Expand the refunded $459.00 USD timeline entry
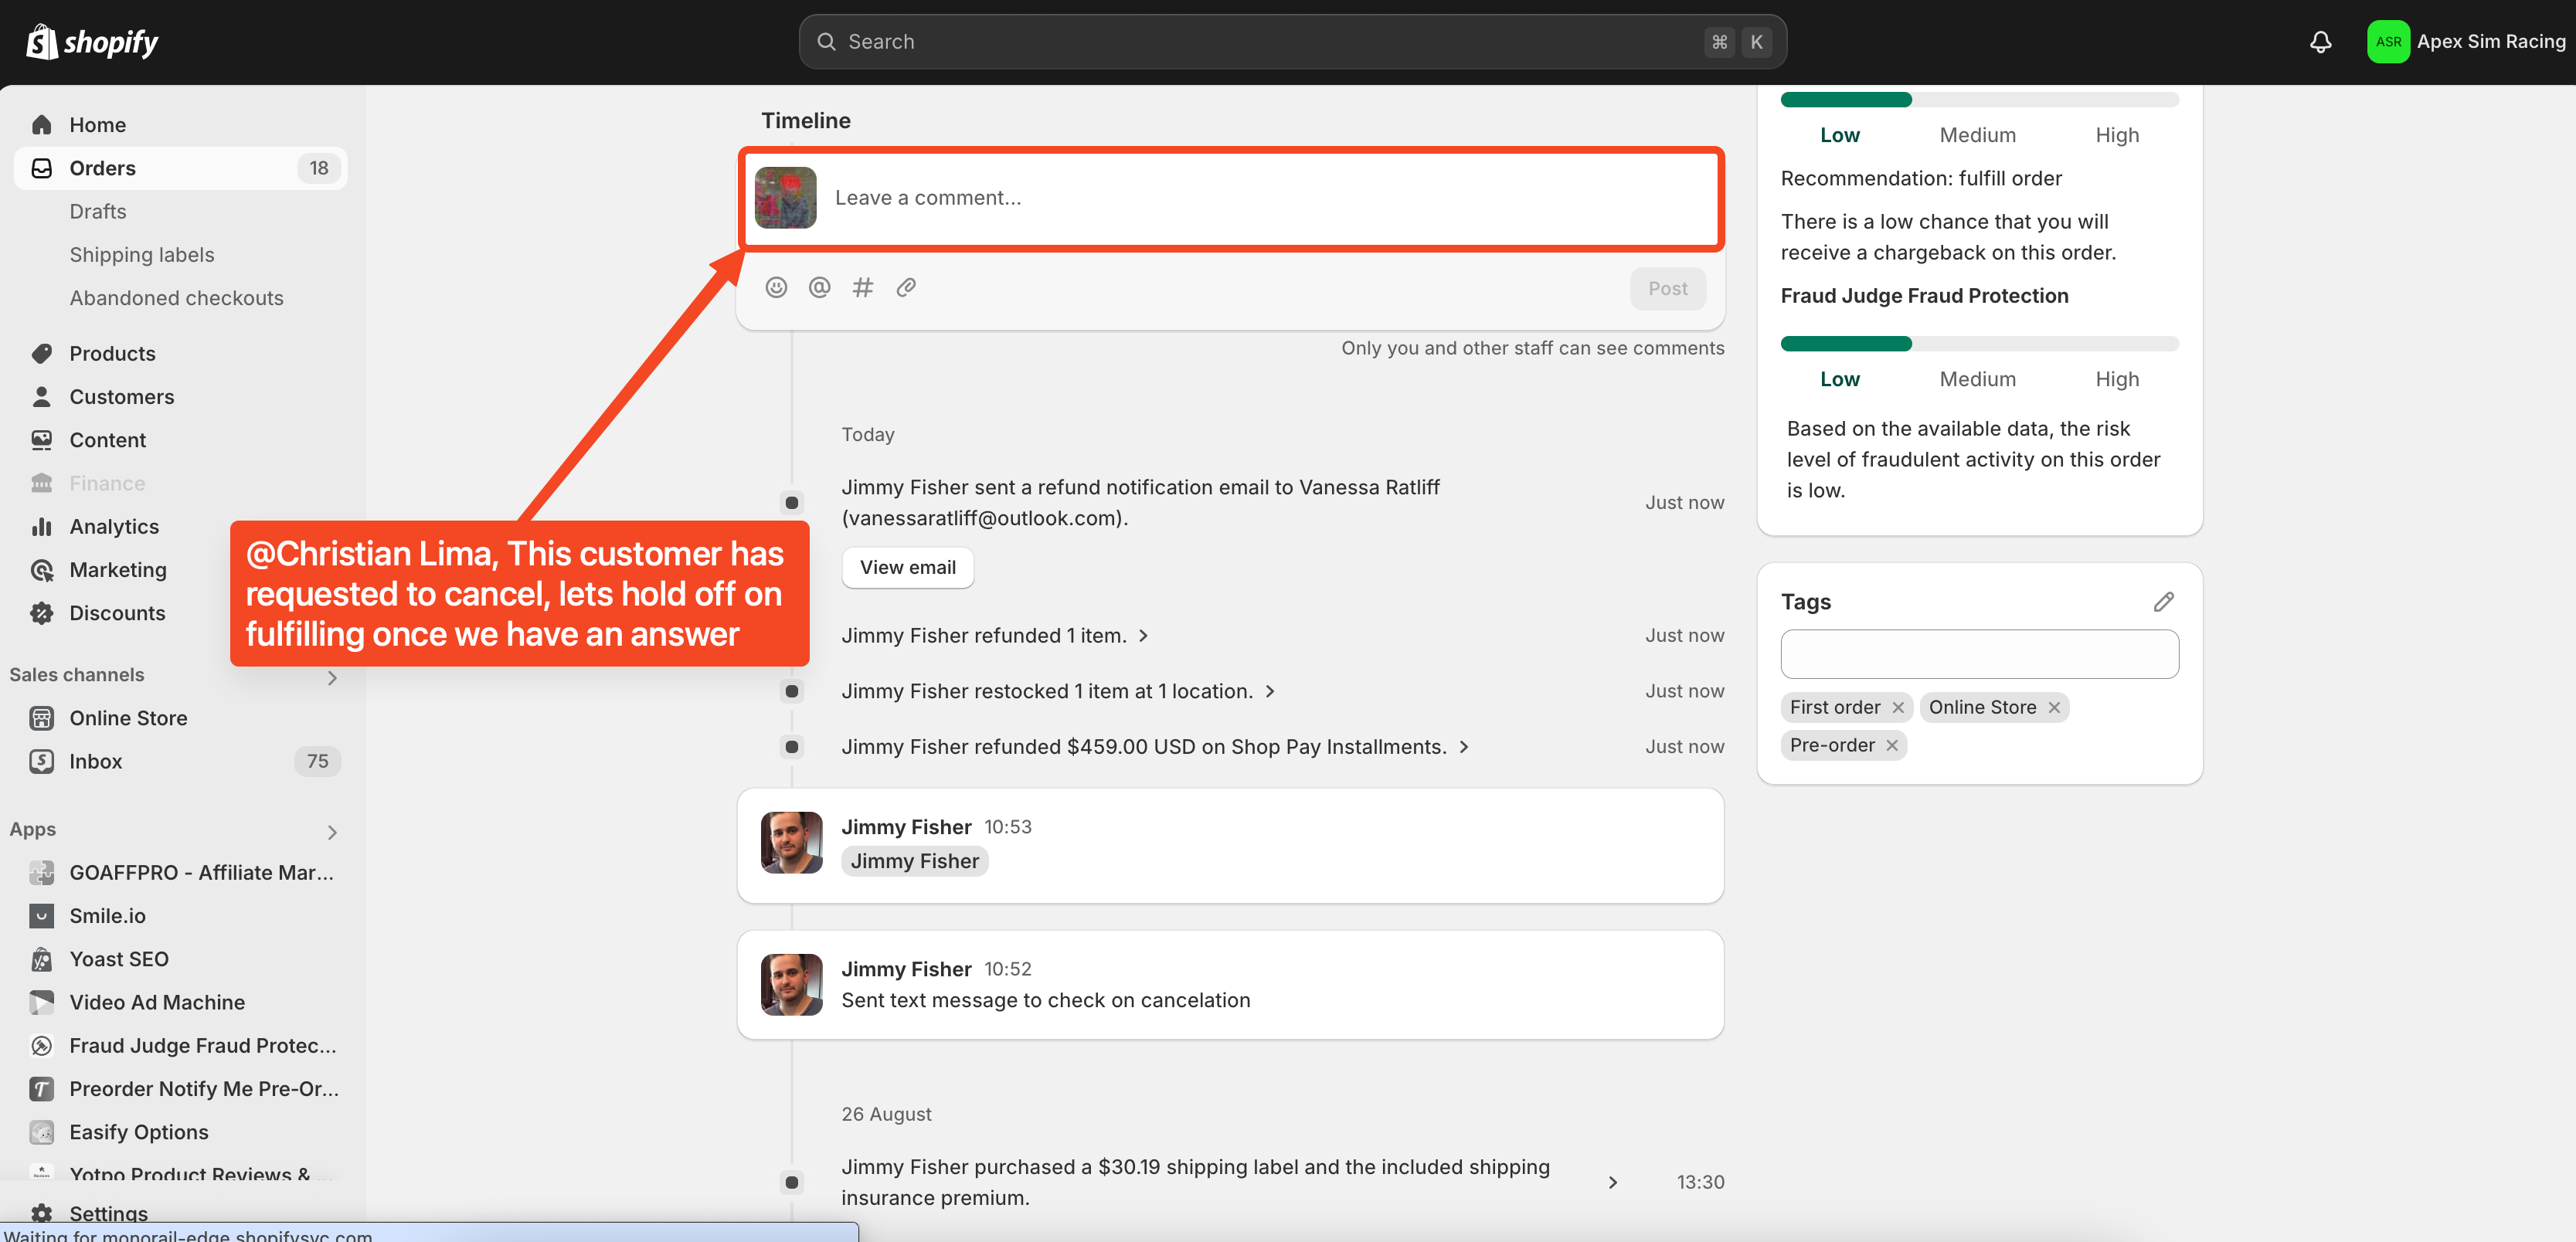 (x=1464, y=747)
